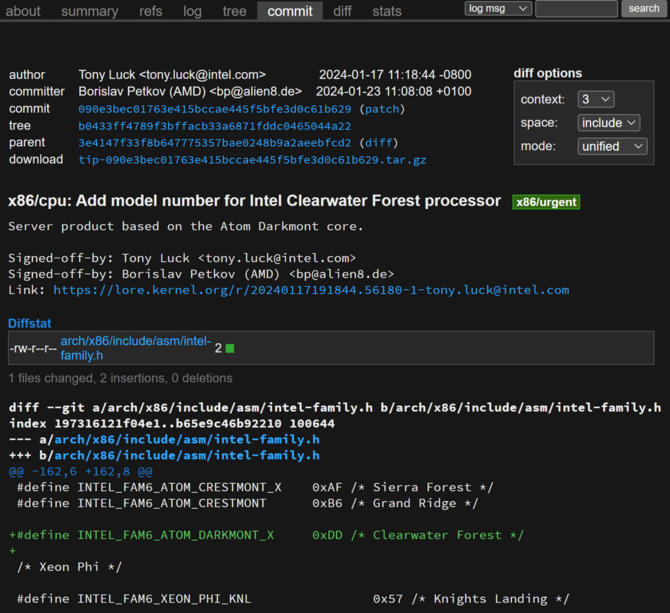The height and width of the screenshot is (613, 670).
Task: Open the refs tab
Action: [x=150, y=11]
